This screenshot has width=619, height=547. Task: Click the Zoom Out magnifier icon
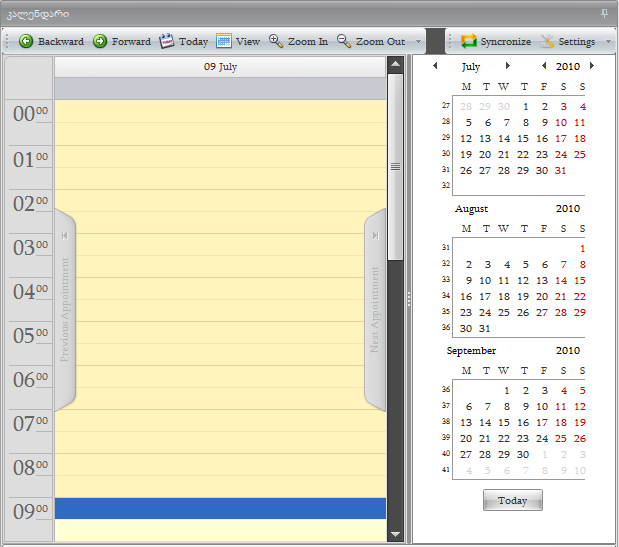(344, 41)
